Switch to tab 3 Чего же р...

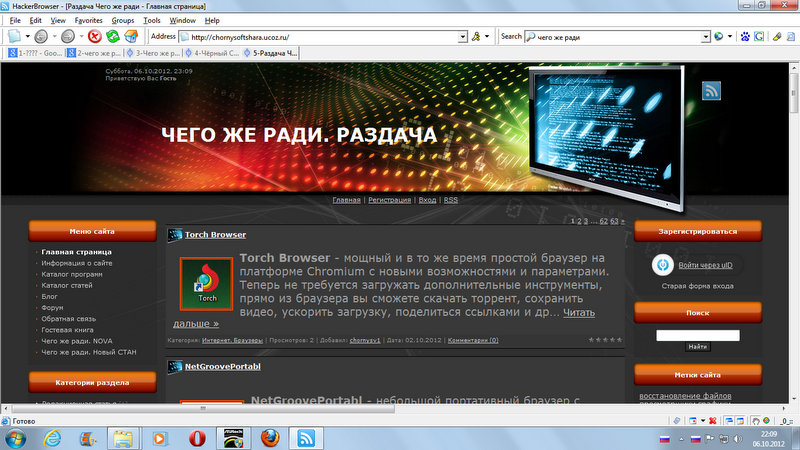[x=153, y=53]
